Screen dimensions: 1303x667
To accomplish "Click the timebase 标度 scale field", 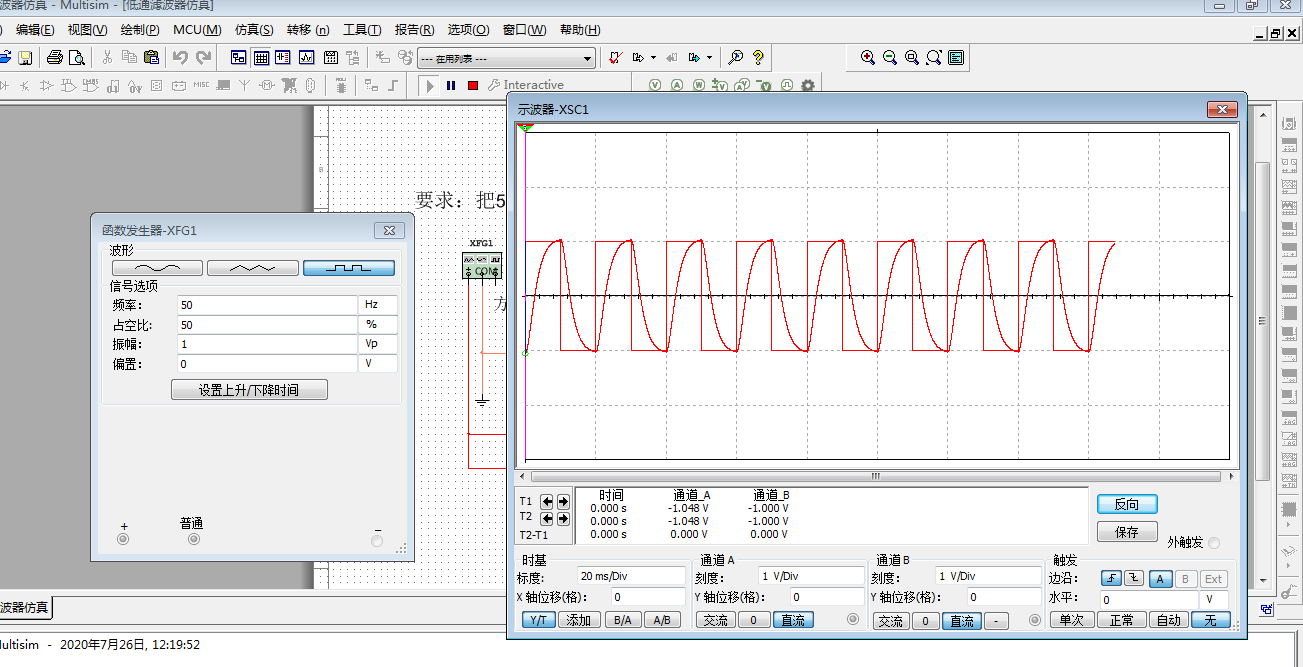I will click(x=631, y=576).
